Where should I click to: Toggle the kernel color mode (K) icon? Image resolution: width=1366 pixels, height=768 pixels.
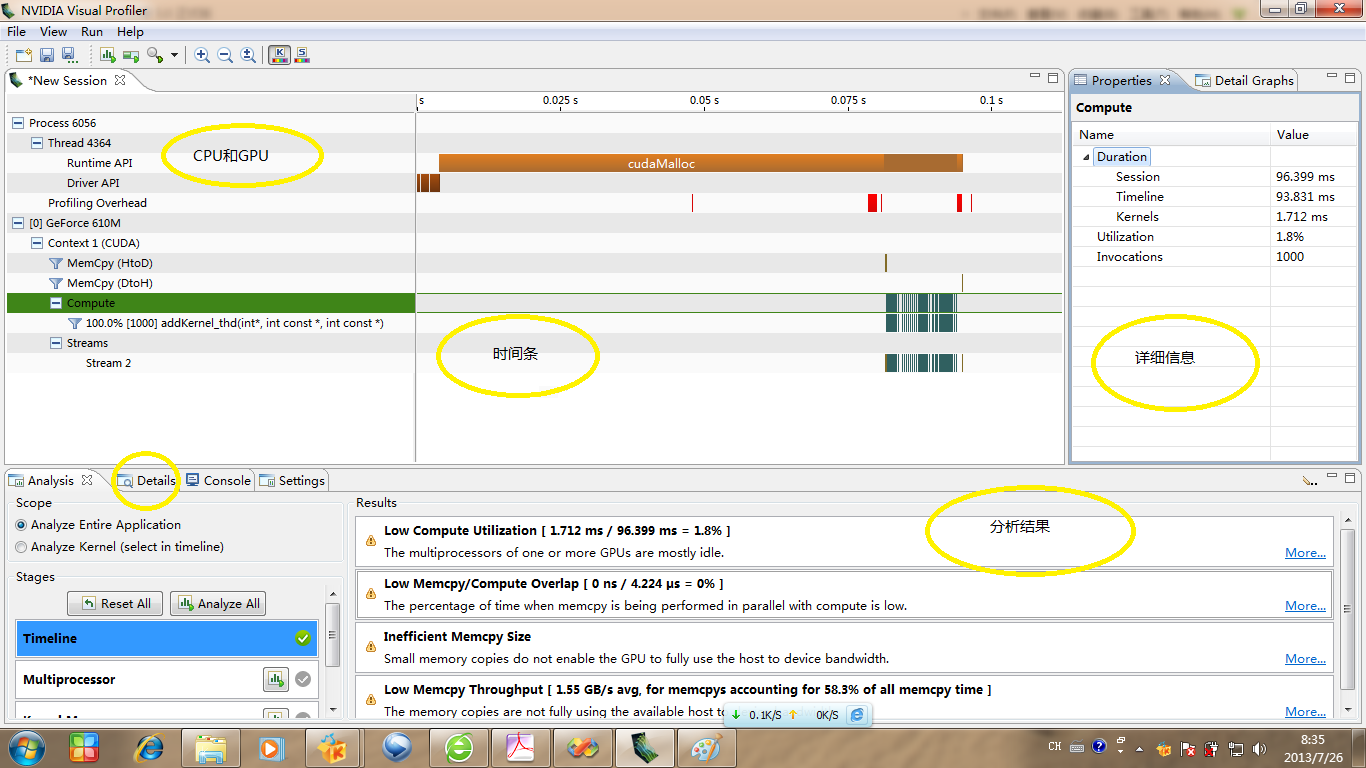point(279,55)
